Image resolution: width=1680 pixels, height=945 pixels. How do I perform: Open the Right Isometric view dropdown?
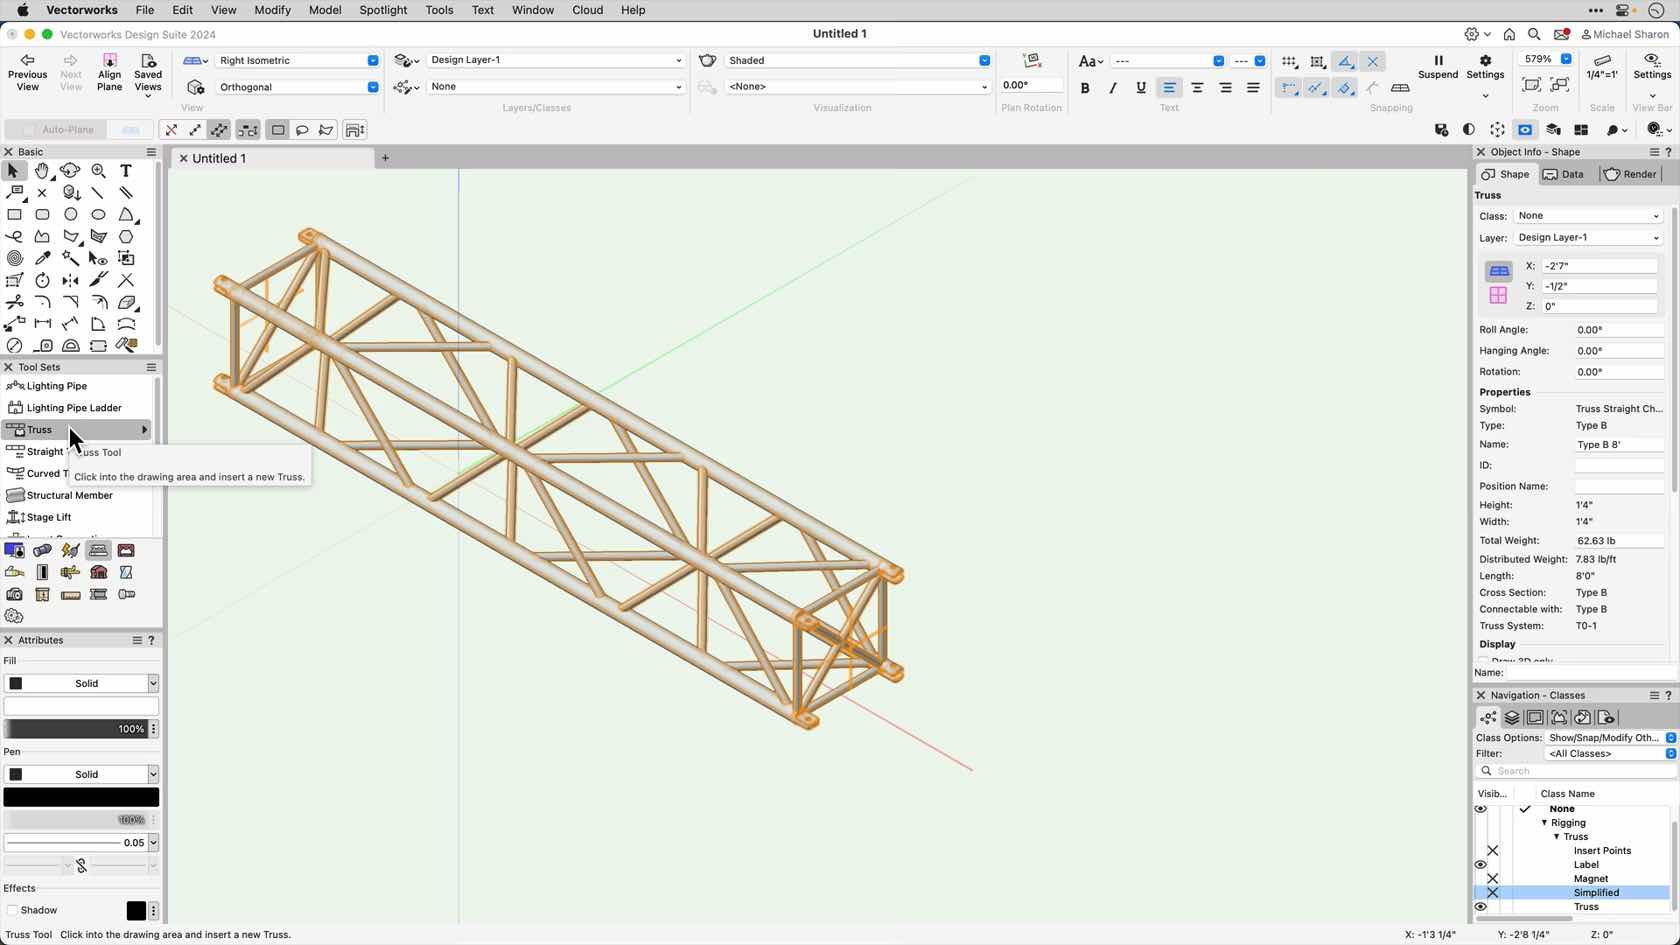coord(371,60)
